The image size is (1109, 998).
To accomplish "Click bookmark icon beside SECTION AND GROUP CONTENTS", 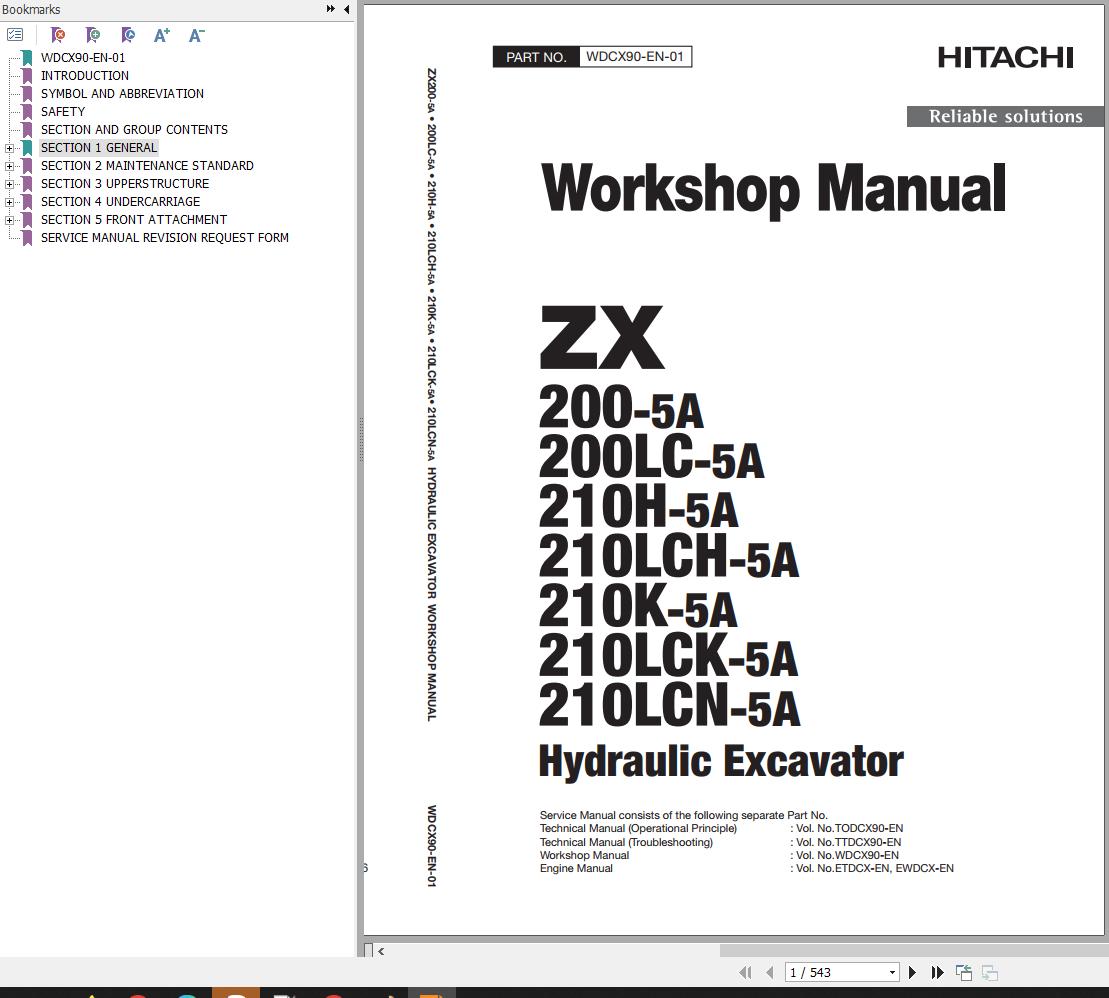I will (27, 129).
